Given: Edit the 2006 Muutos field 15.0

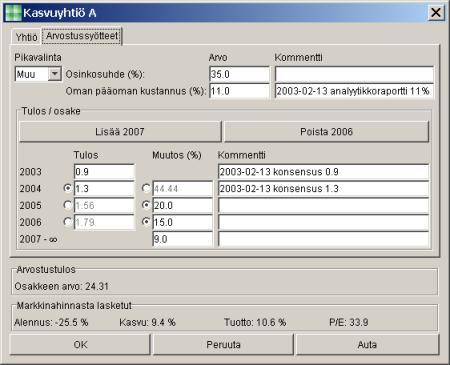Looking at the screenshot, I should click(182, 222).
